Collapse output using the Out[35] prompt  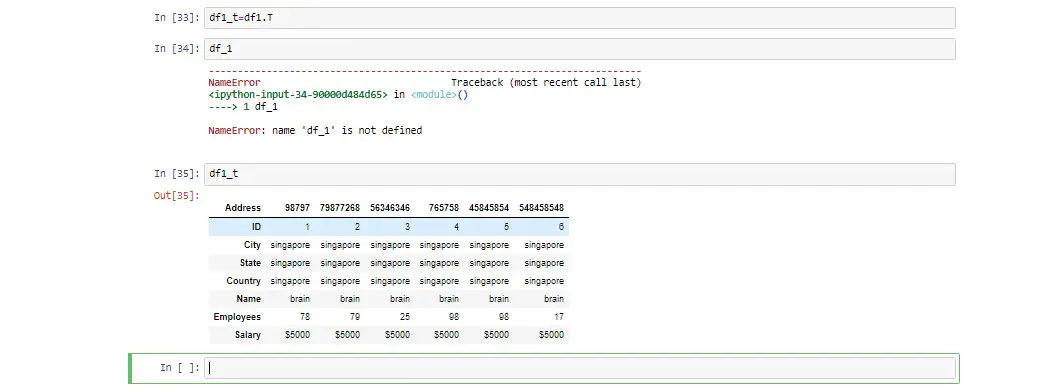coord(177,196)
